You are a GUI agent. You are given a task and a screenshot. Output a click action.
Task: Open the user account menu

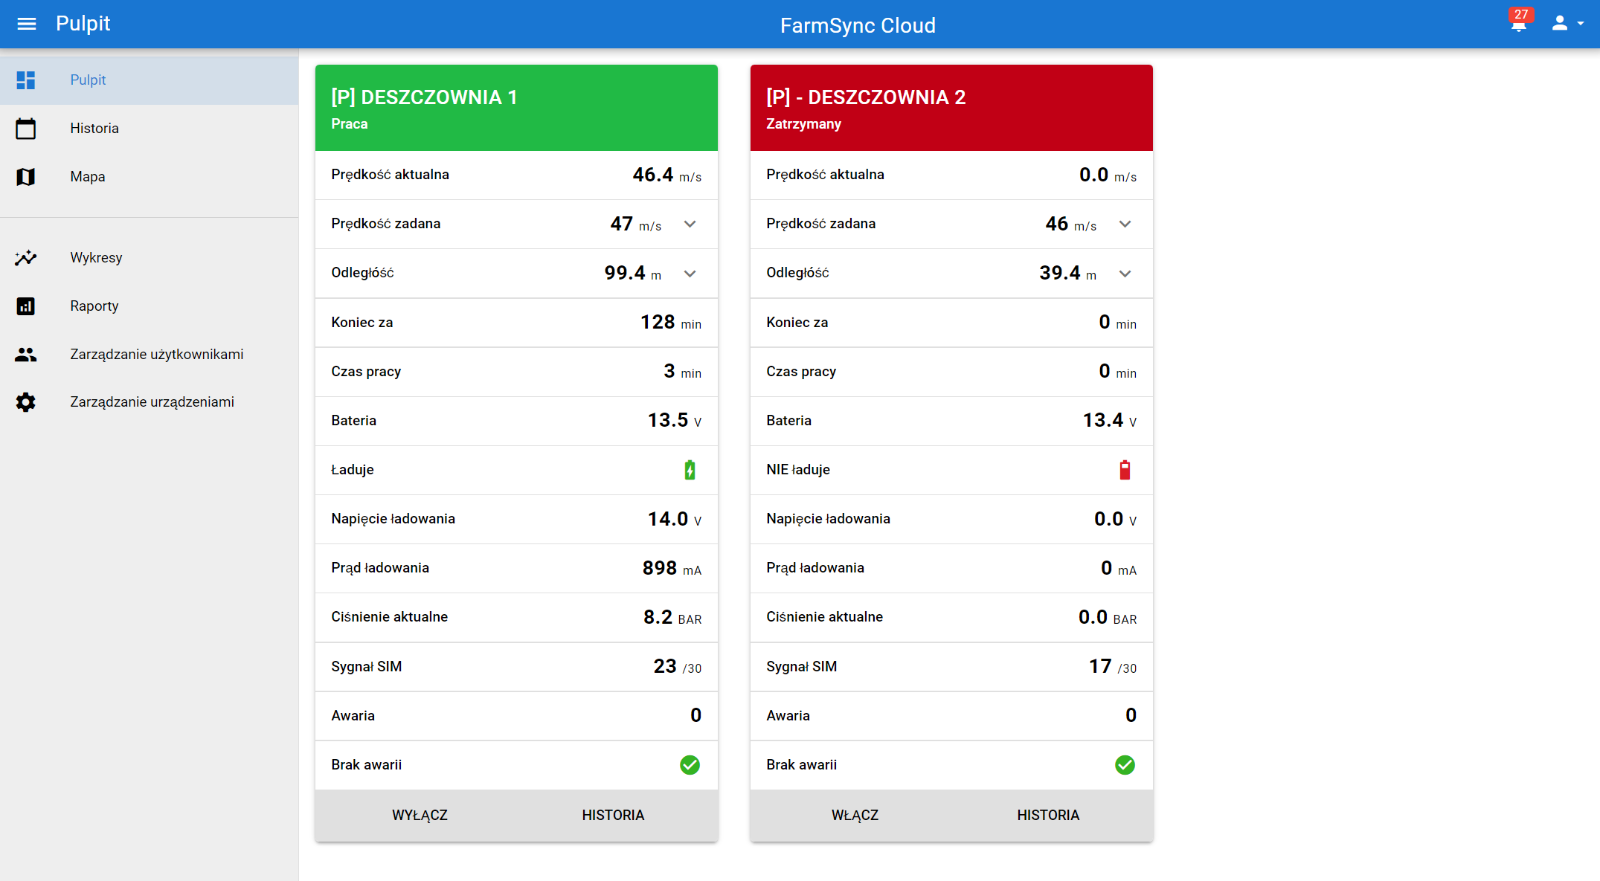1565,23
